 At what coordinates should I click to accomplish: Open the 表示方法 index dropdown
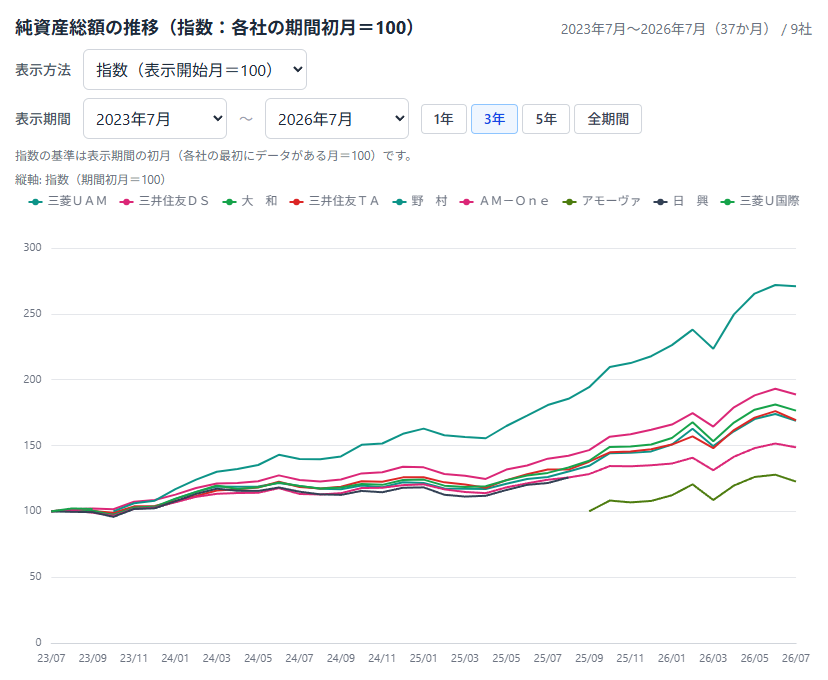[x=195, y=70]
